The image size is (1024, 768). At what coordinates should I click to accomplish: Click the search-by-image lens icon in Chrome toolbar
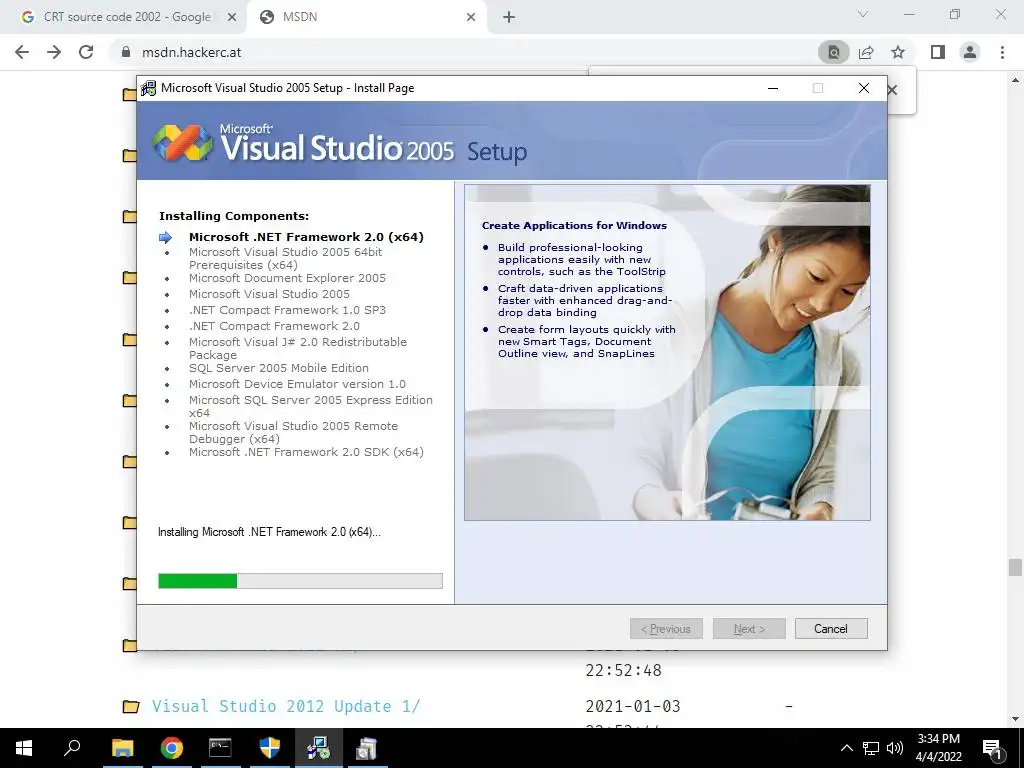(833, 52)
